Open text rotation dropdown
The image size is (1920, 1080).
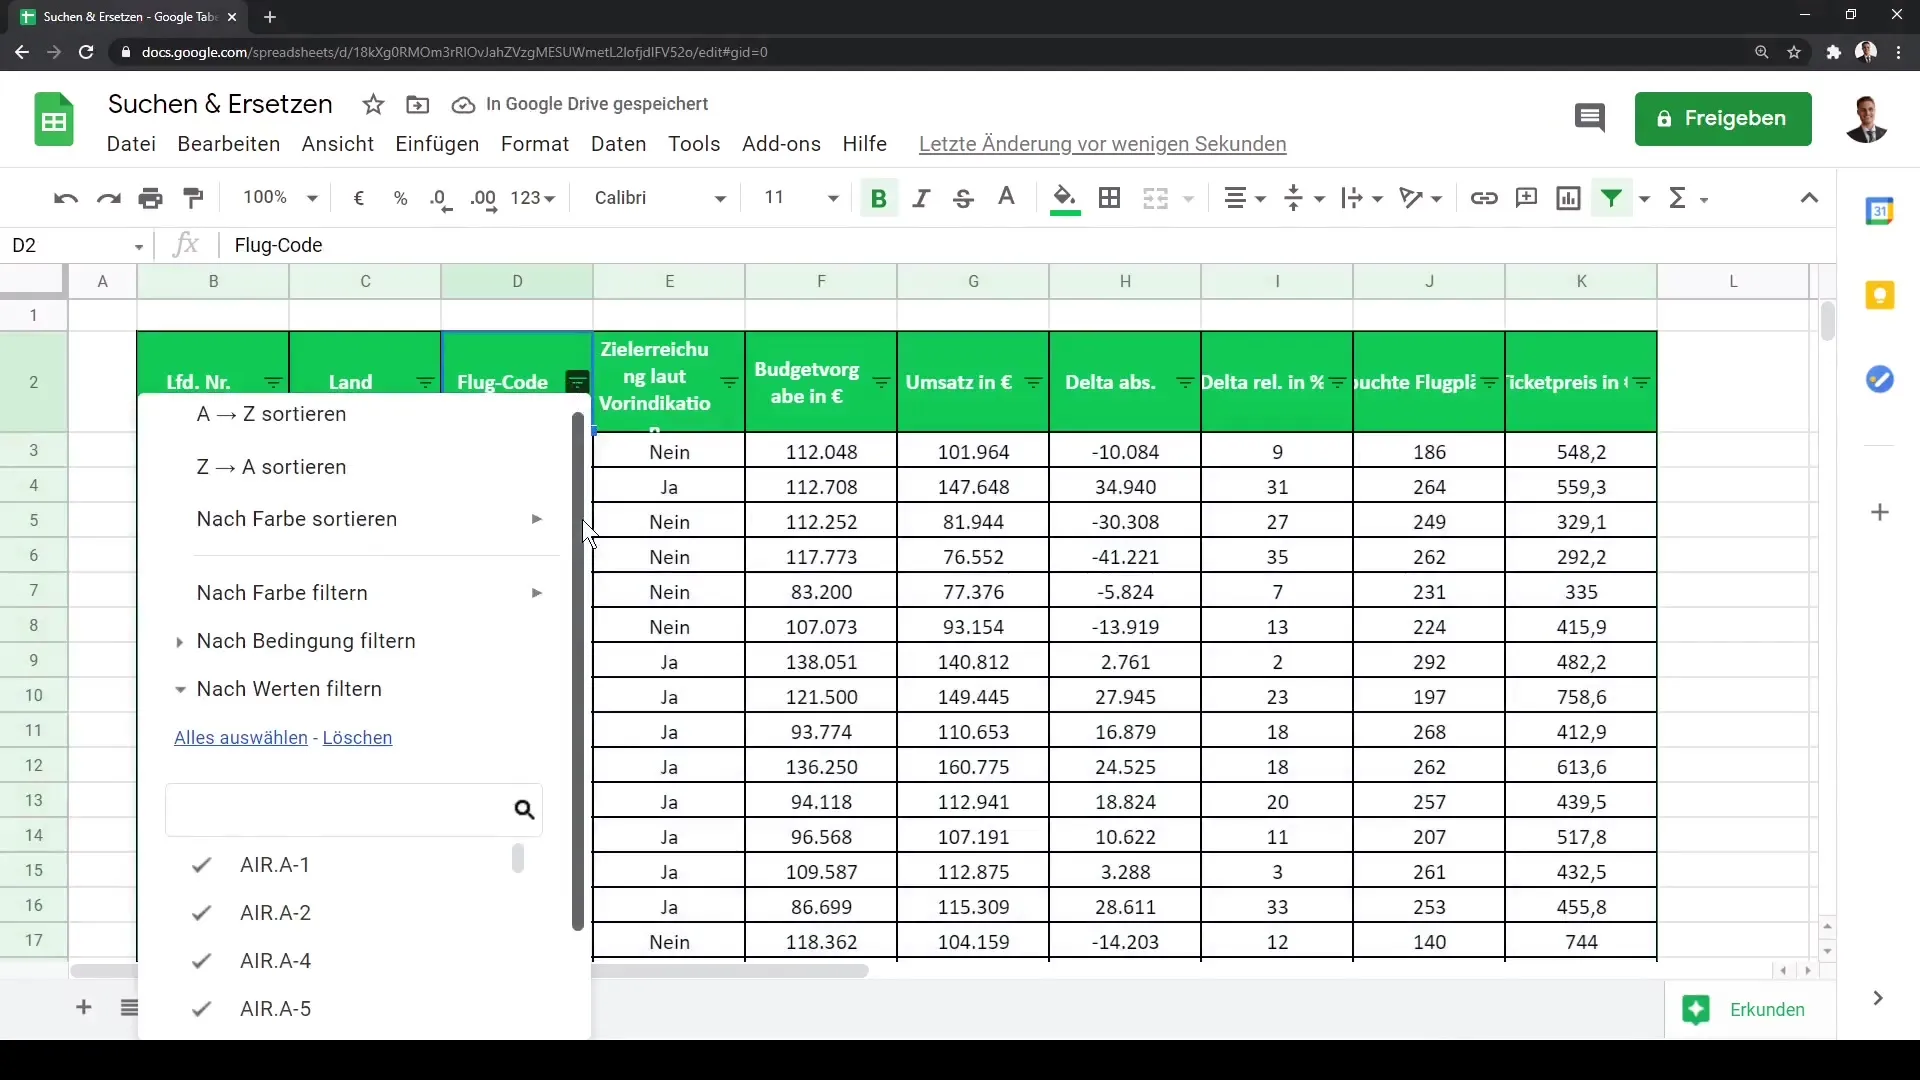pos(1420,198)
